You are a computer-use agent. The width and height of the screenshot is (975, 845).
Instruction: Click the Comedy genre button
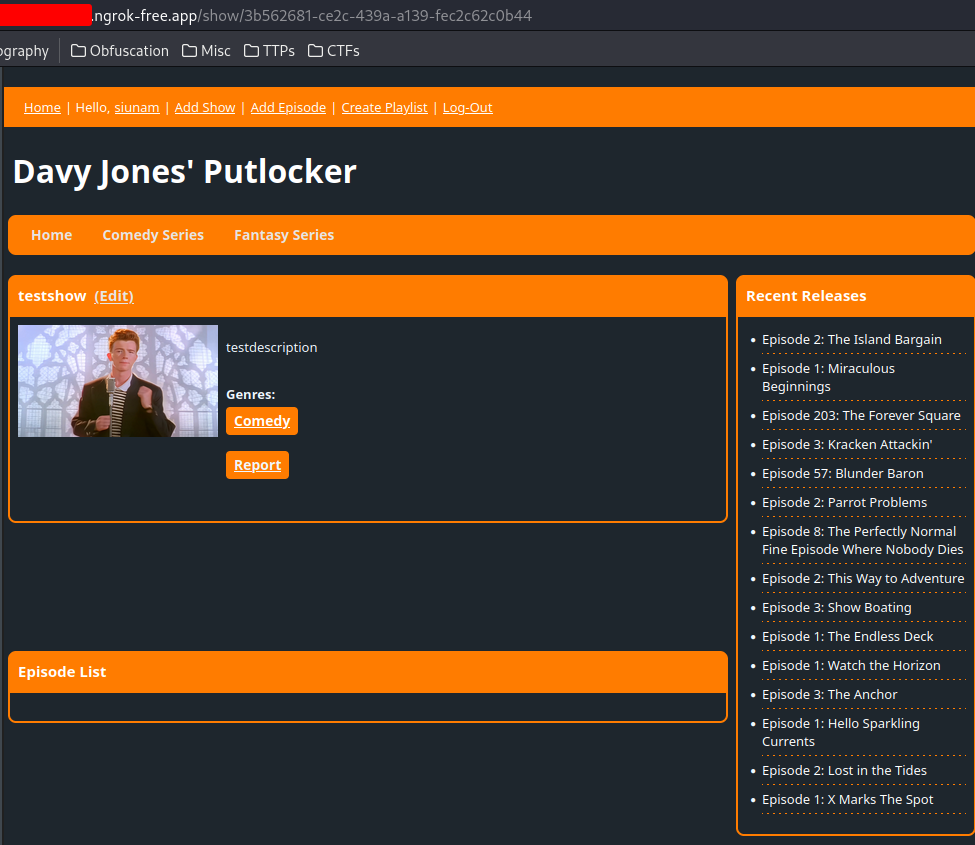point(262,421)
